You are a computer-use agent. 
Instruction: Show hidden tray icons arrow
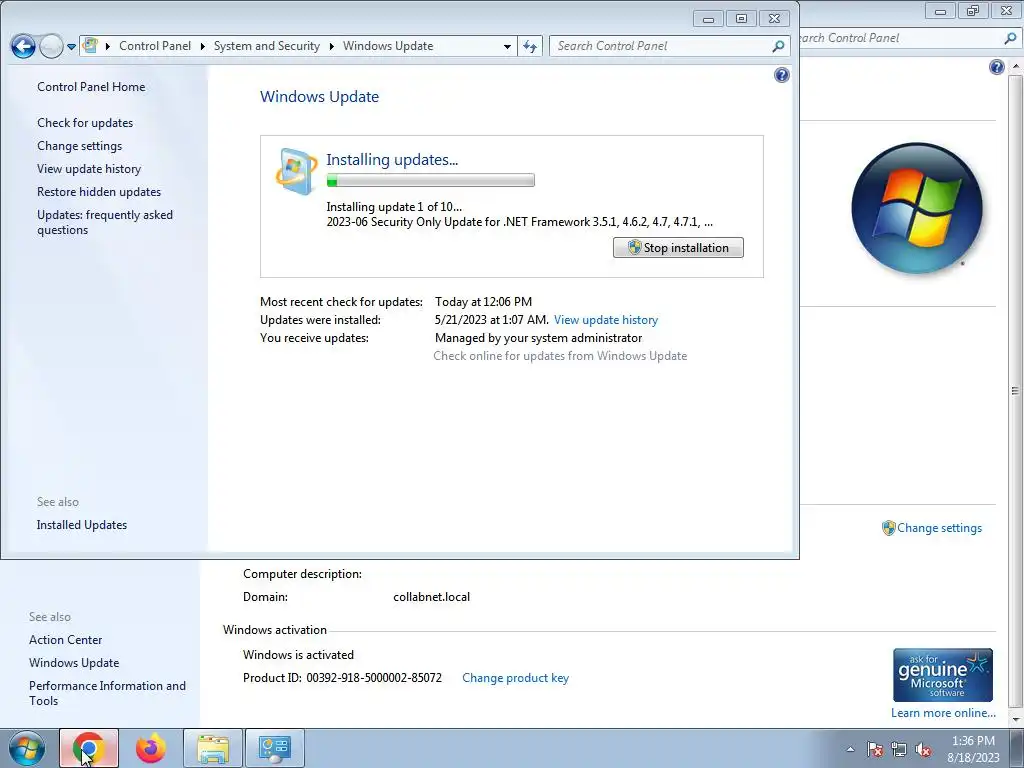pos(850,749)
